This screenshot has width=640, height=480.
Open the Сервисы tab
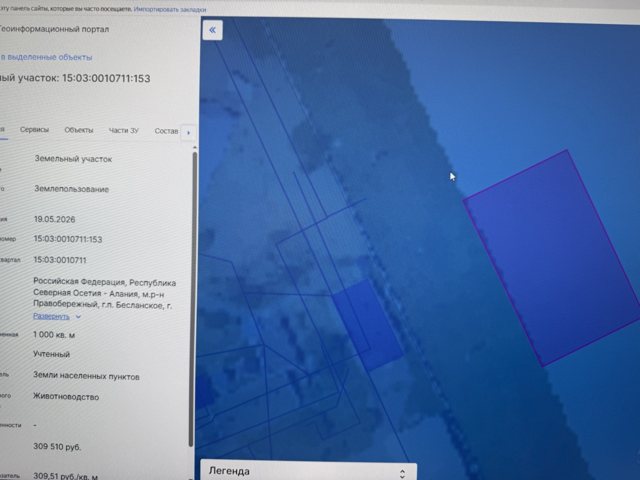(x=34, y=130)
